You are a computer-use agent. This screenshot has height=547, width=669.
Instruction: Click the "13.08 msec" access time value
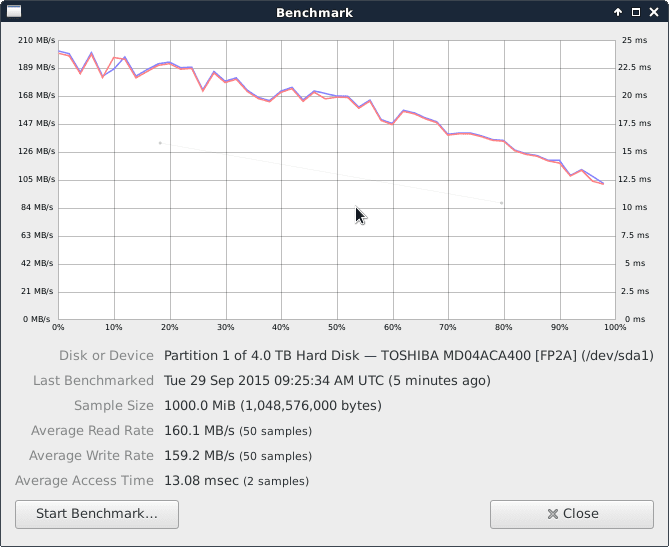(201, 481)
